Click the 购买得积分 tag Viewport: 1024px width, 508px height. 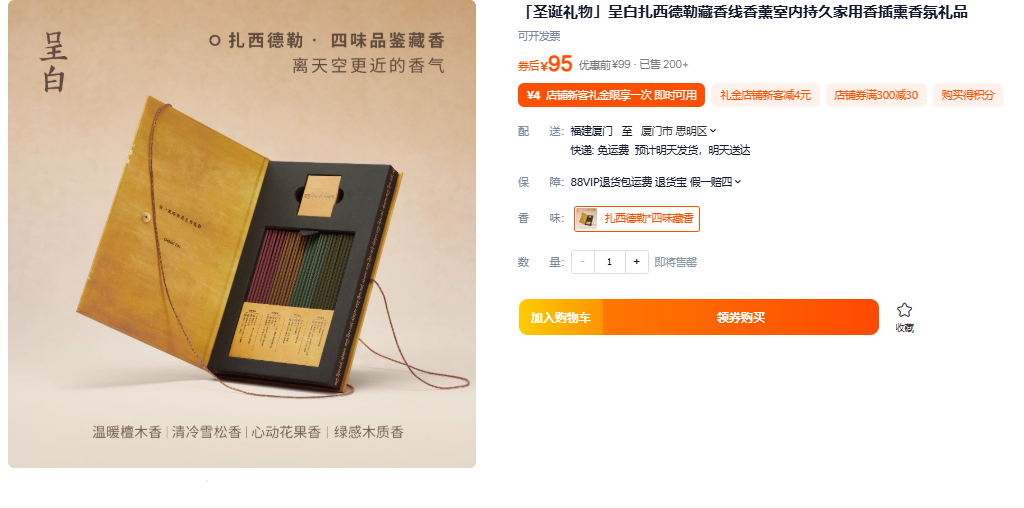[968, 95]
